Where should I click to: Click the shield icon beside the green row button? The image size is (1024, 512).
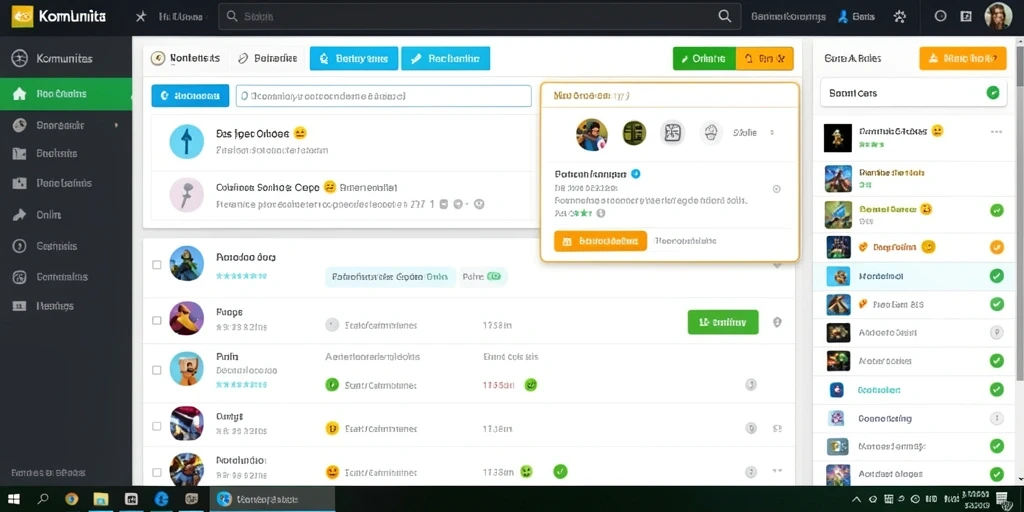[x=777, y=322]
